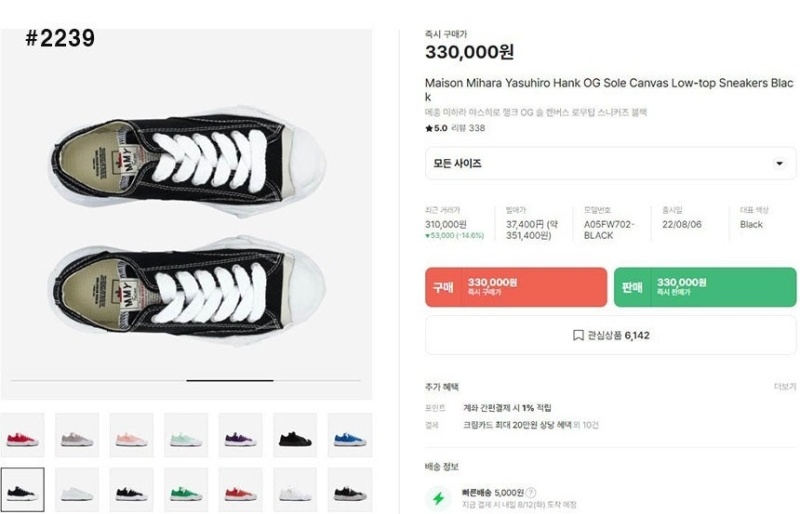Select the green sneaker thumbnail in bottom row
Viewport: 800px width, 514px height.
(x=186, y=490)
